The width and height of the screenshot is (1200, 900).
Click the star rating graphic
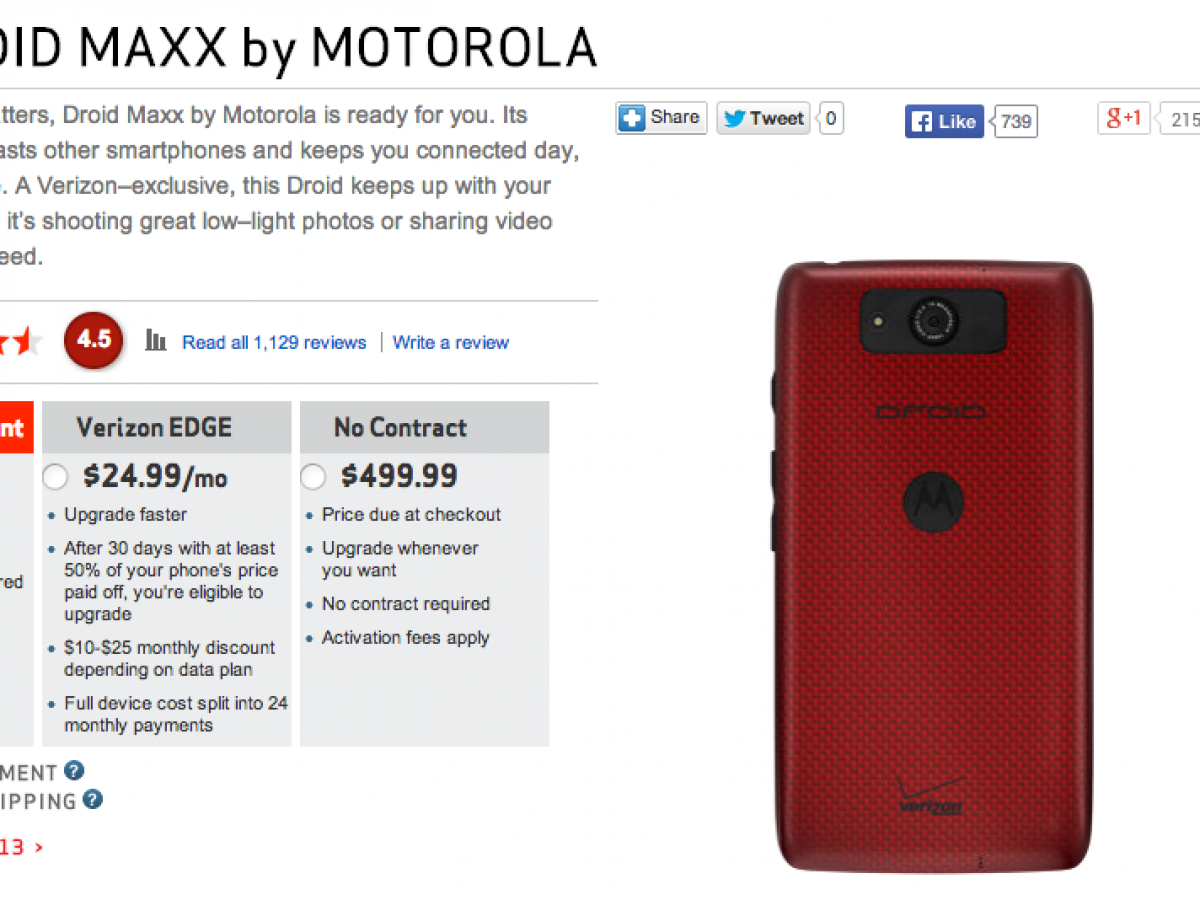pos(21,342)
